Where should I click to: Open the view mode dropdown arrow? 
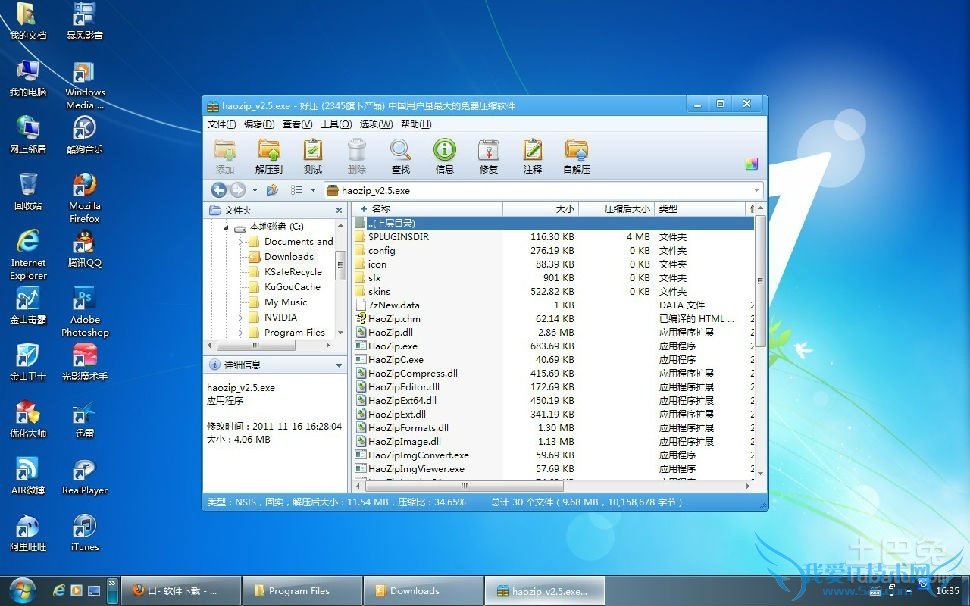[312, 190]
